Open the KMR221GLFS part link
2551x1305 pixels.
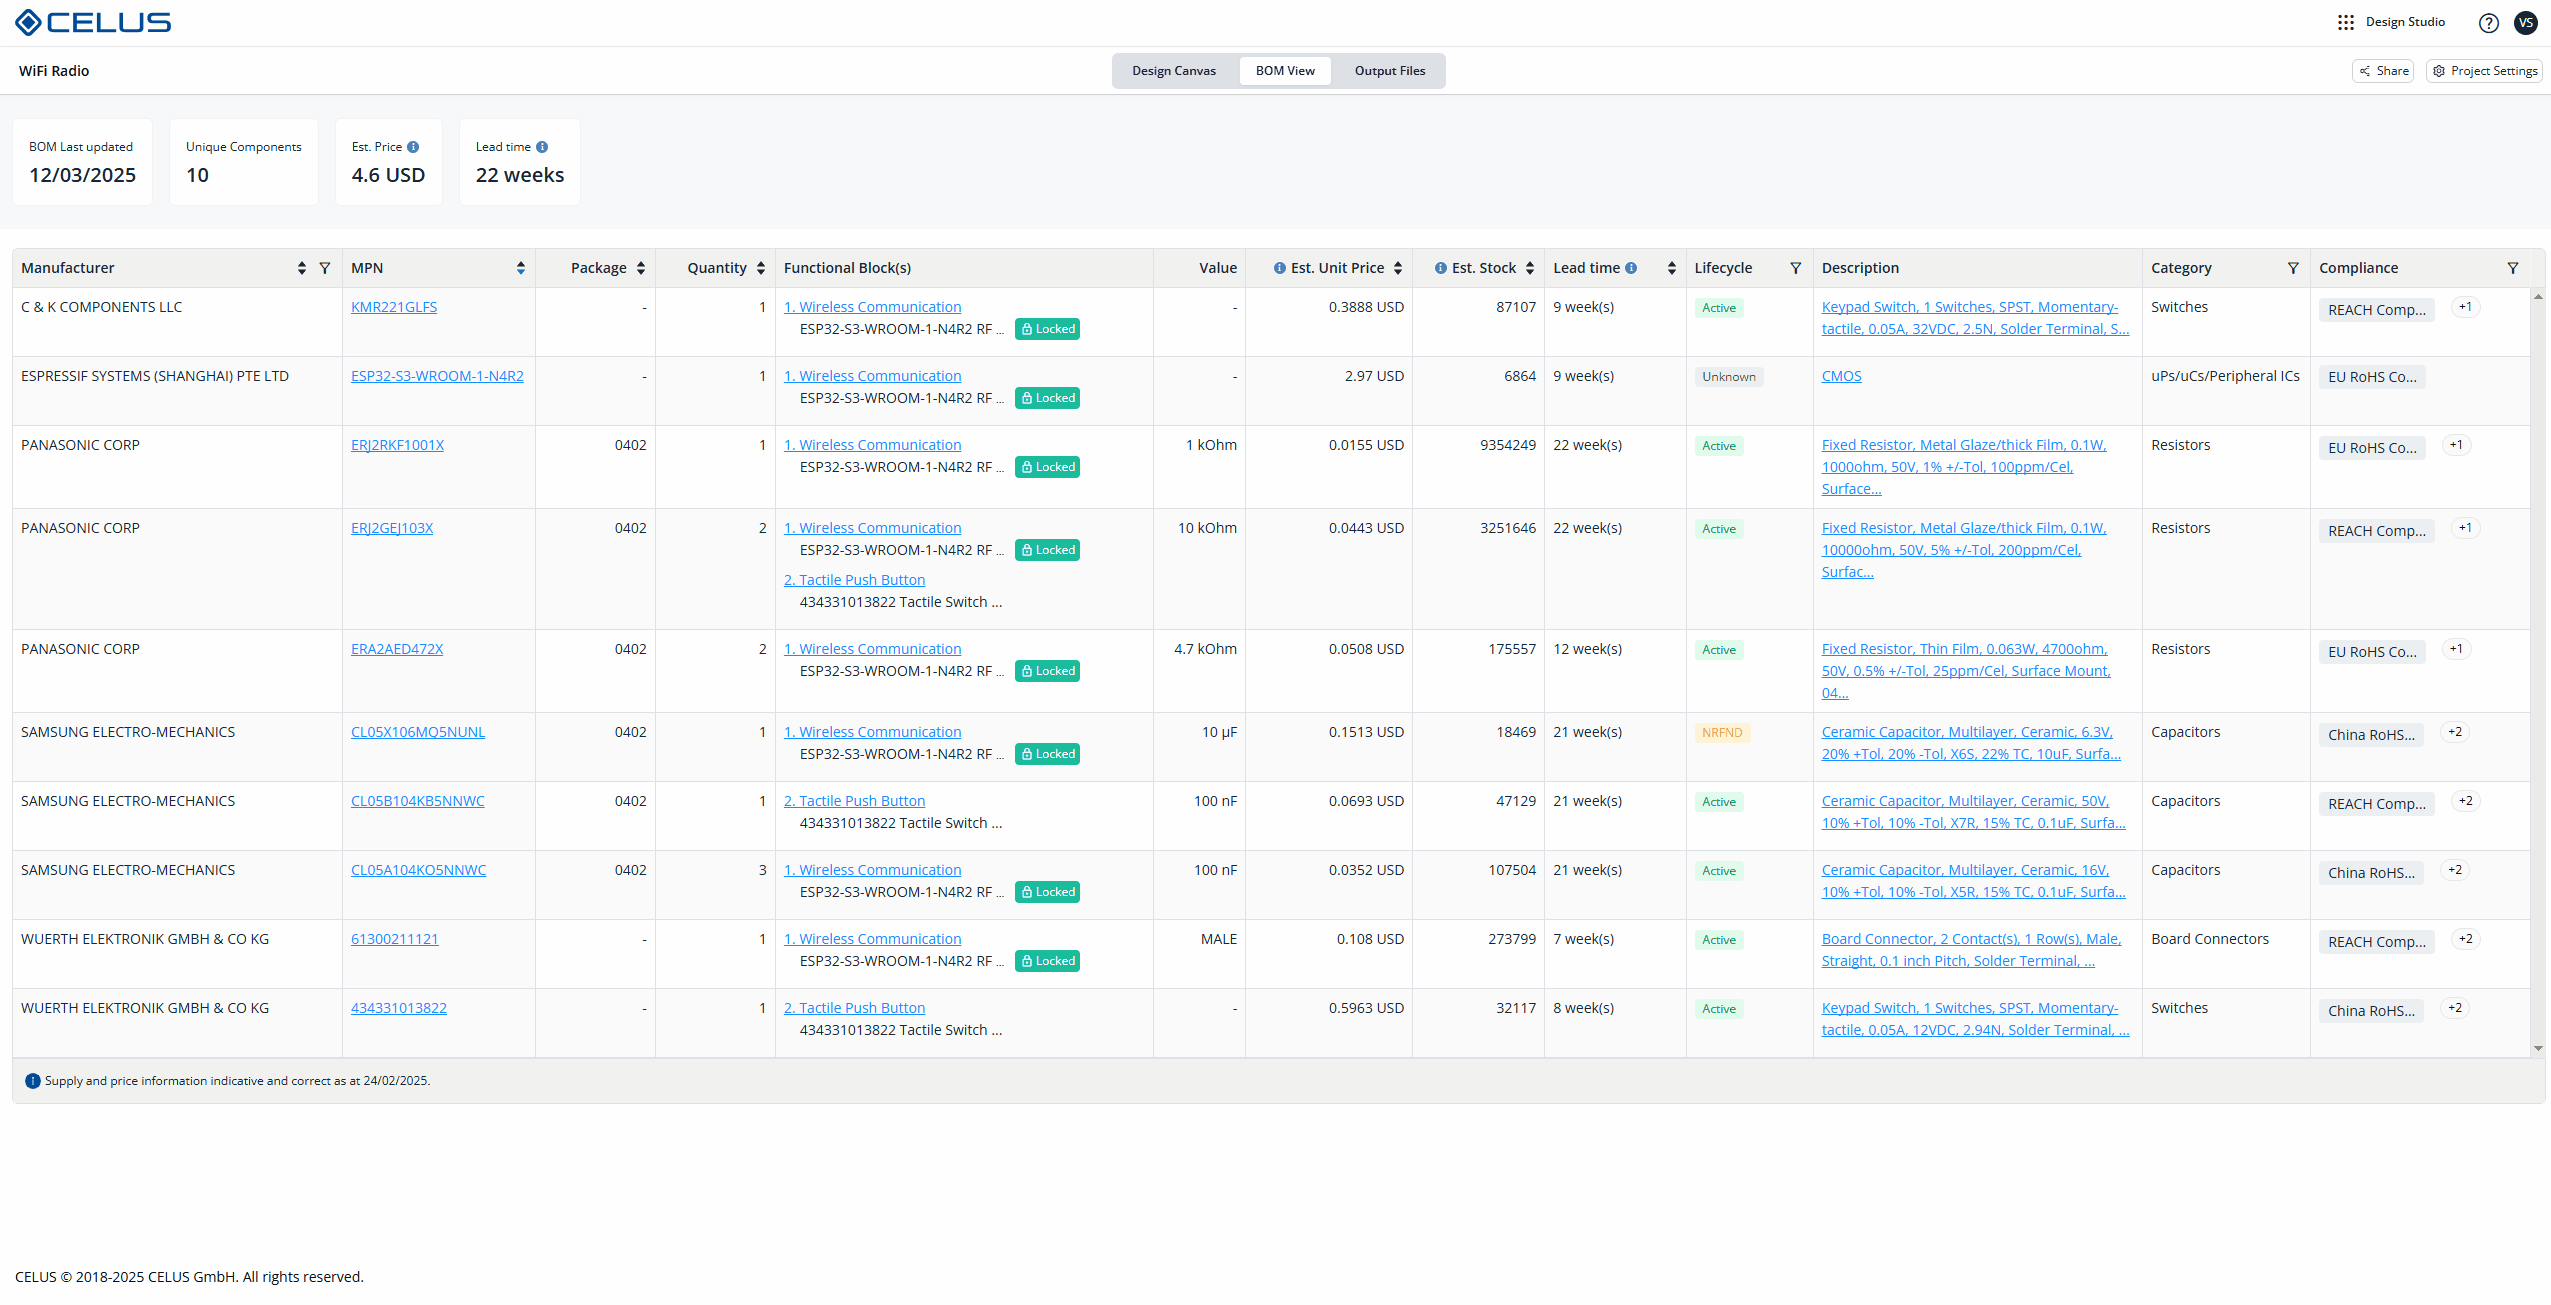pyautogui.click(x=394, y=307)
